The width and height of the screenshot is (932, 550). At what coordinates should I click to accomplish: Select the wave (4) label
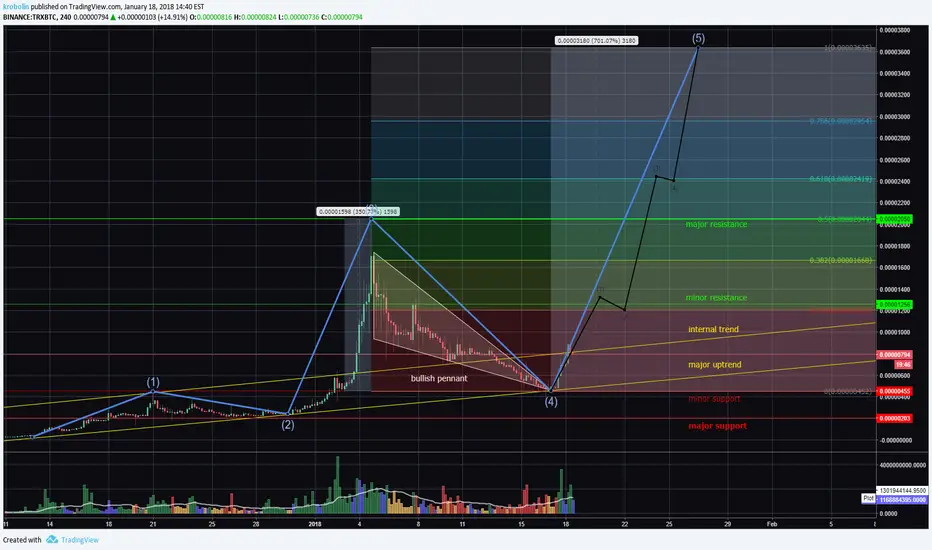551,401
